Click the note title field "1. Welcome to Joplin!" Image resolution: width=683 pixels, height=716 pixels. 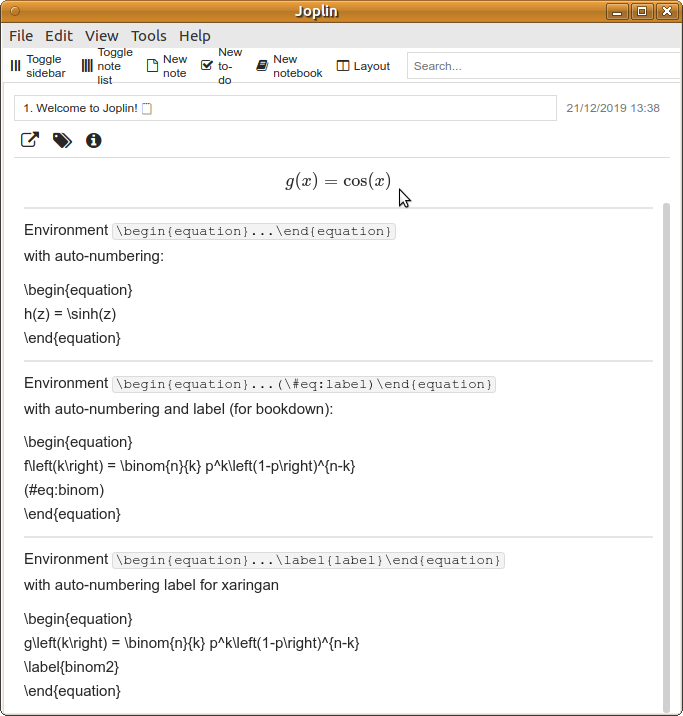coord(285,108)
